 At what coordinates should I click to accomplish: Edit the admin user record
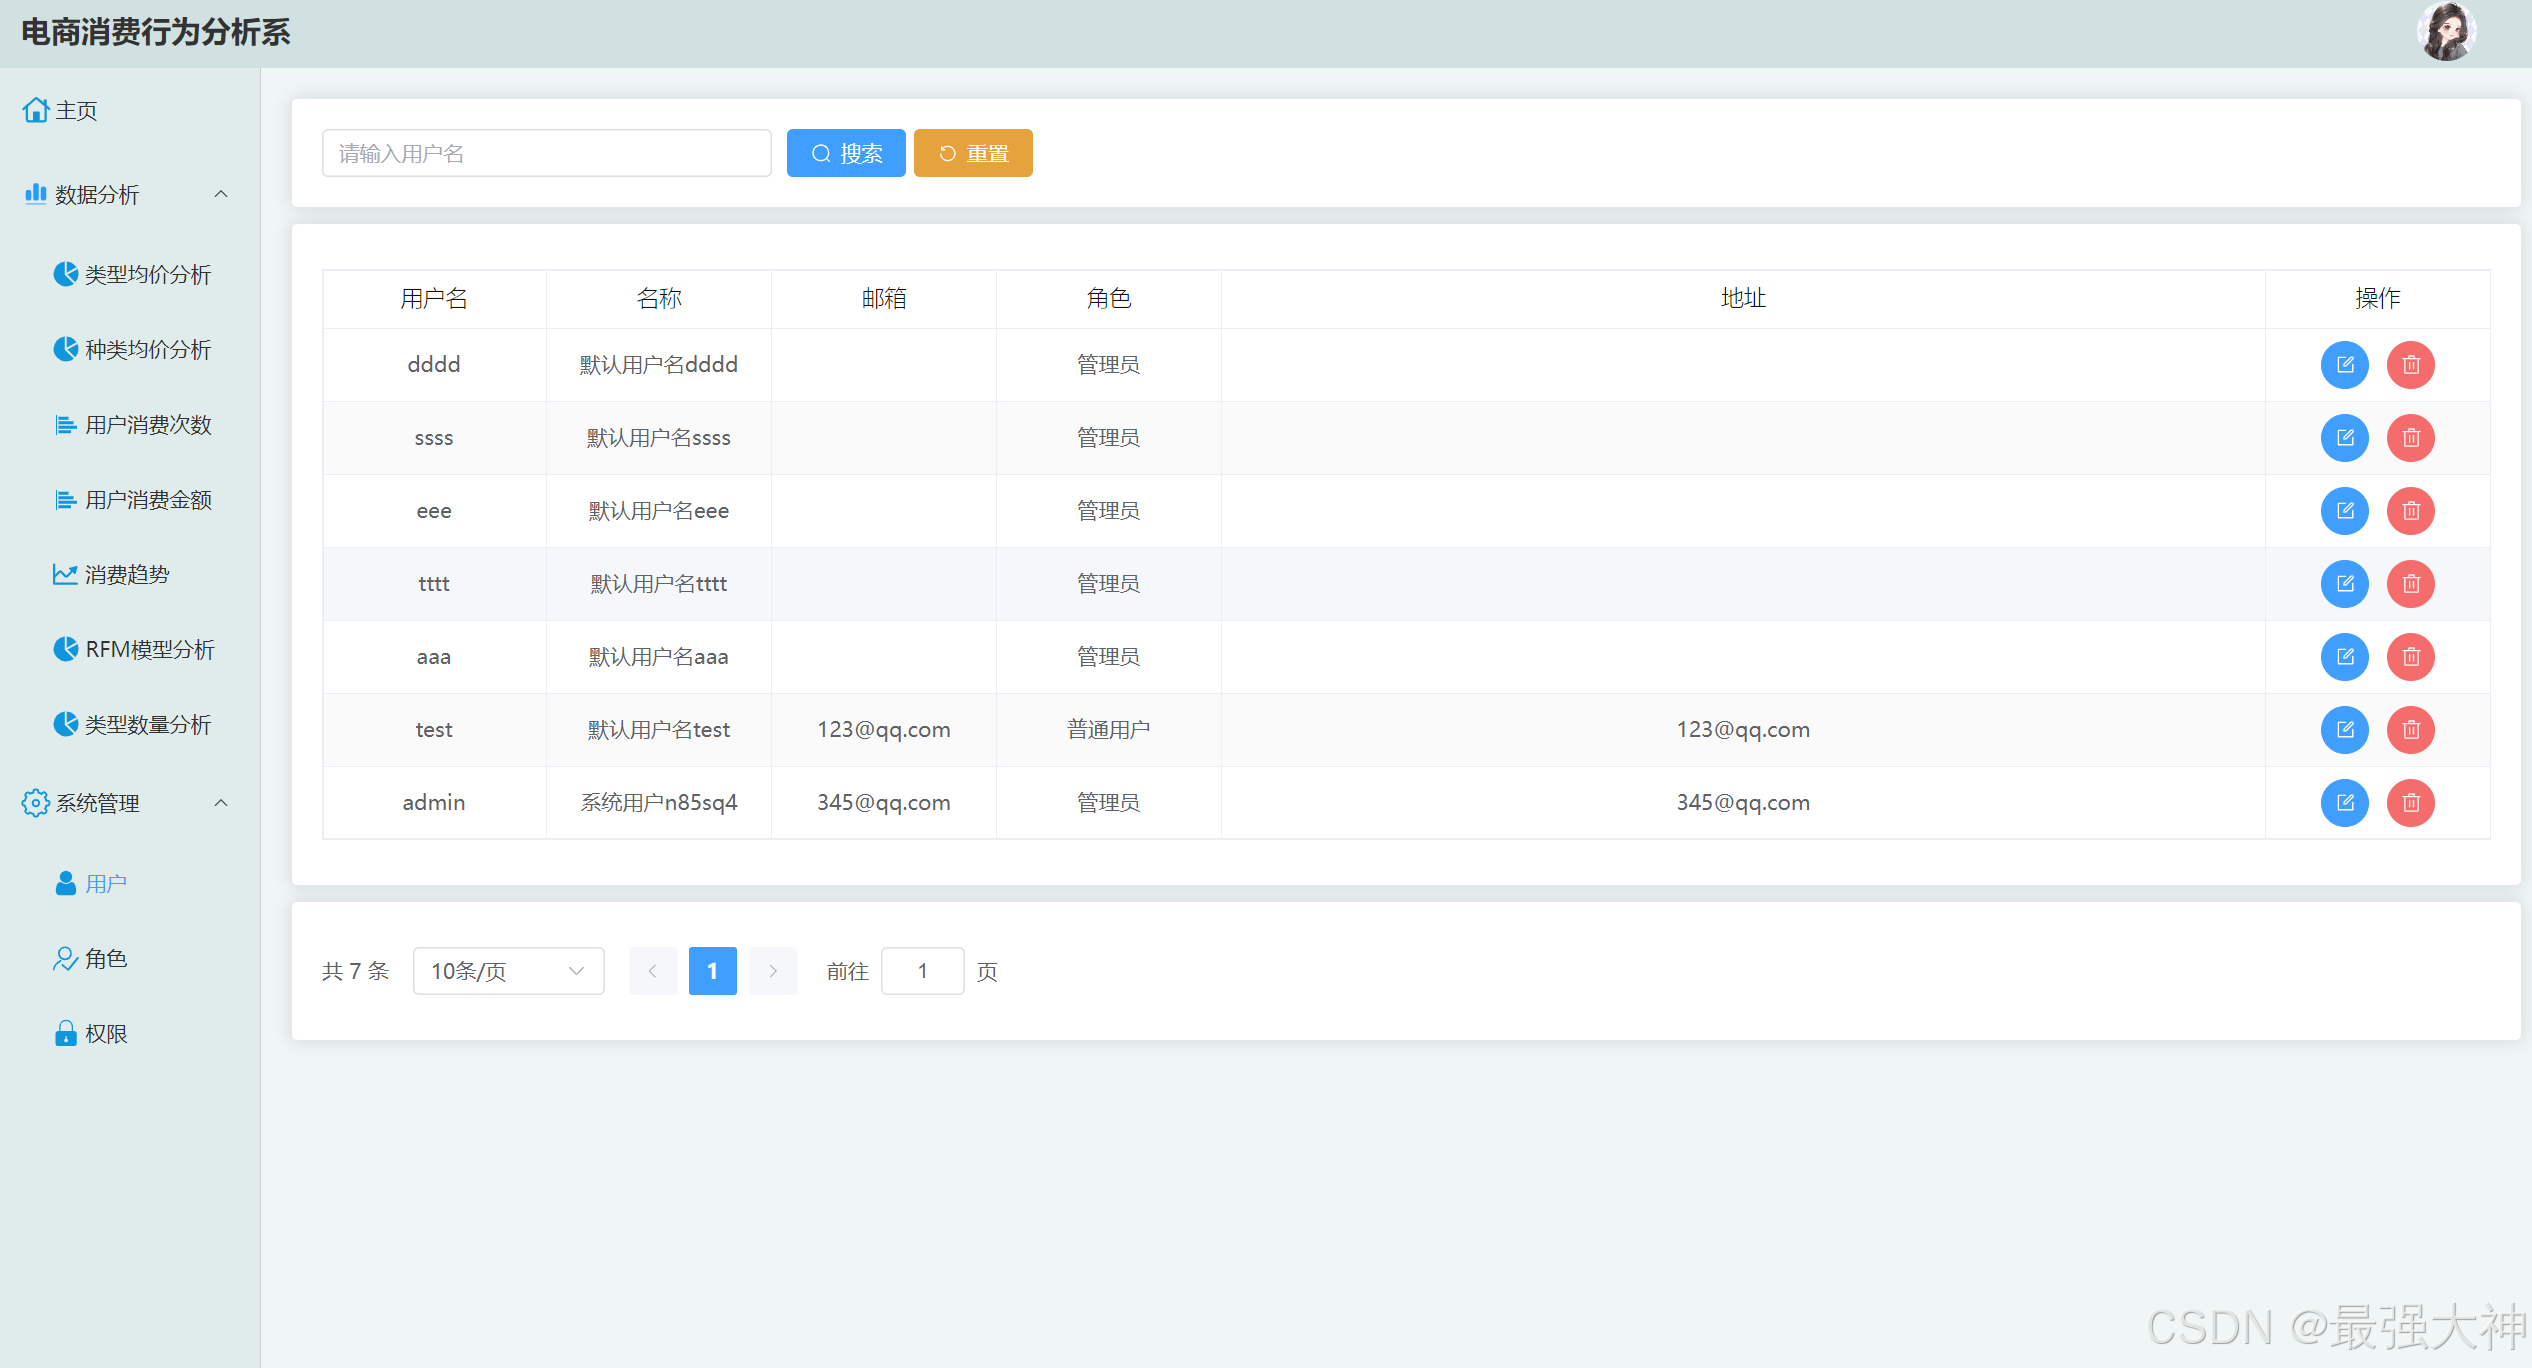pos(2344,803)
